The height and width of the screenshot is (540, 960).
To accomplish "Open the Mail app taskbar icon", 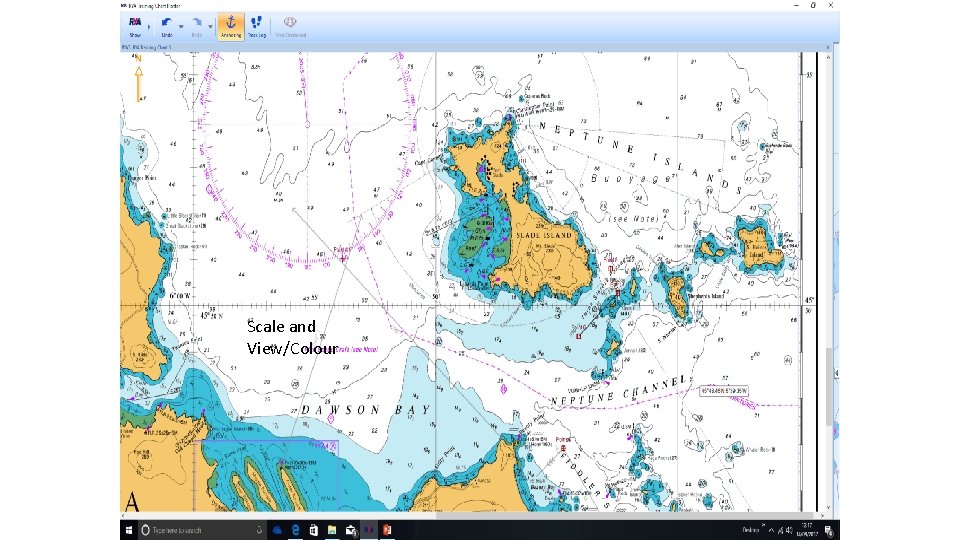I will [351, 530].
